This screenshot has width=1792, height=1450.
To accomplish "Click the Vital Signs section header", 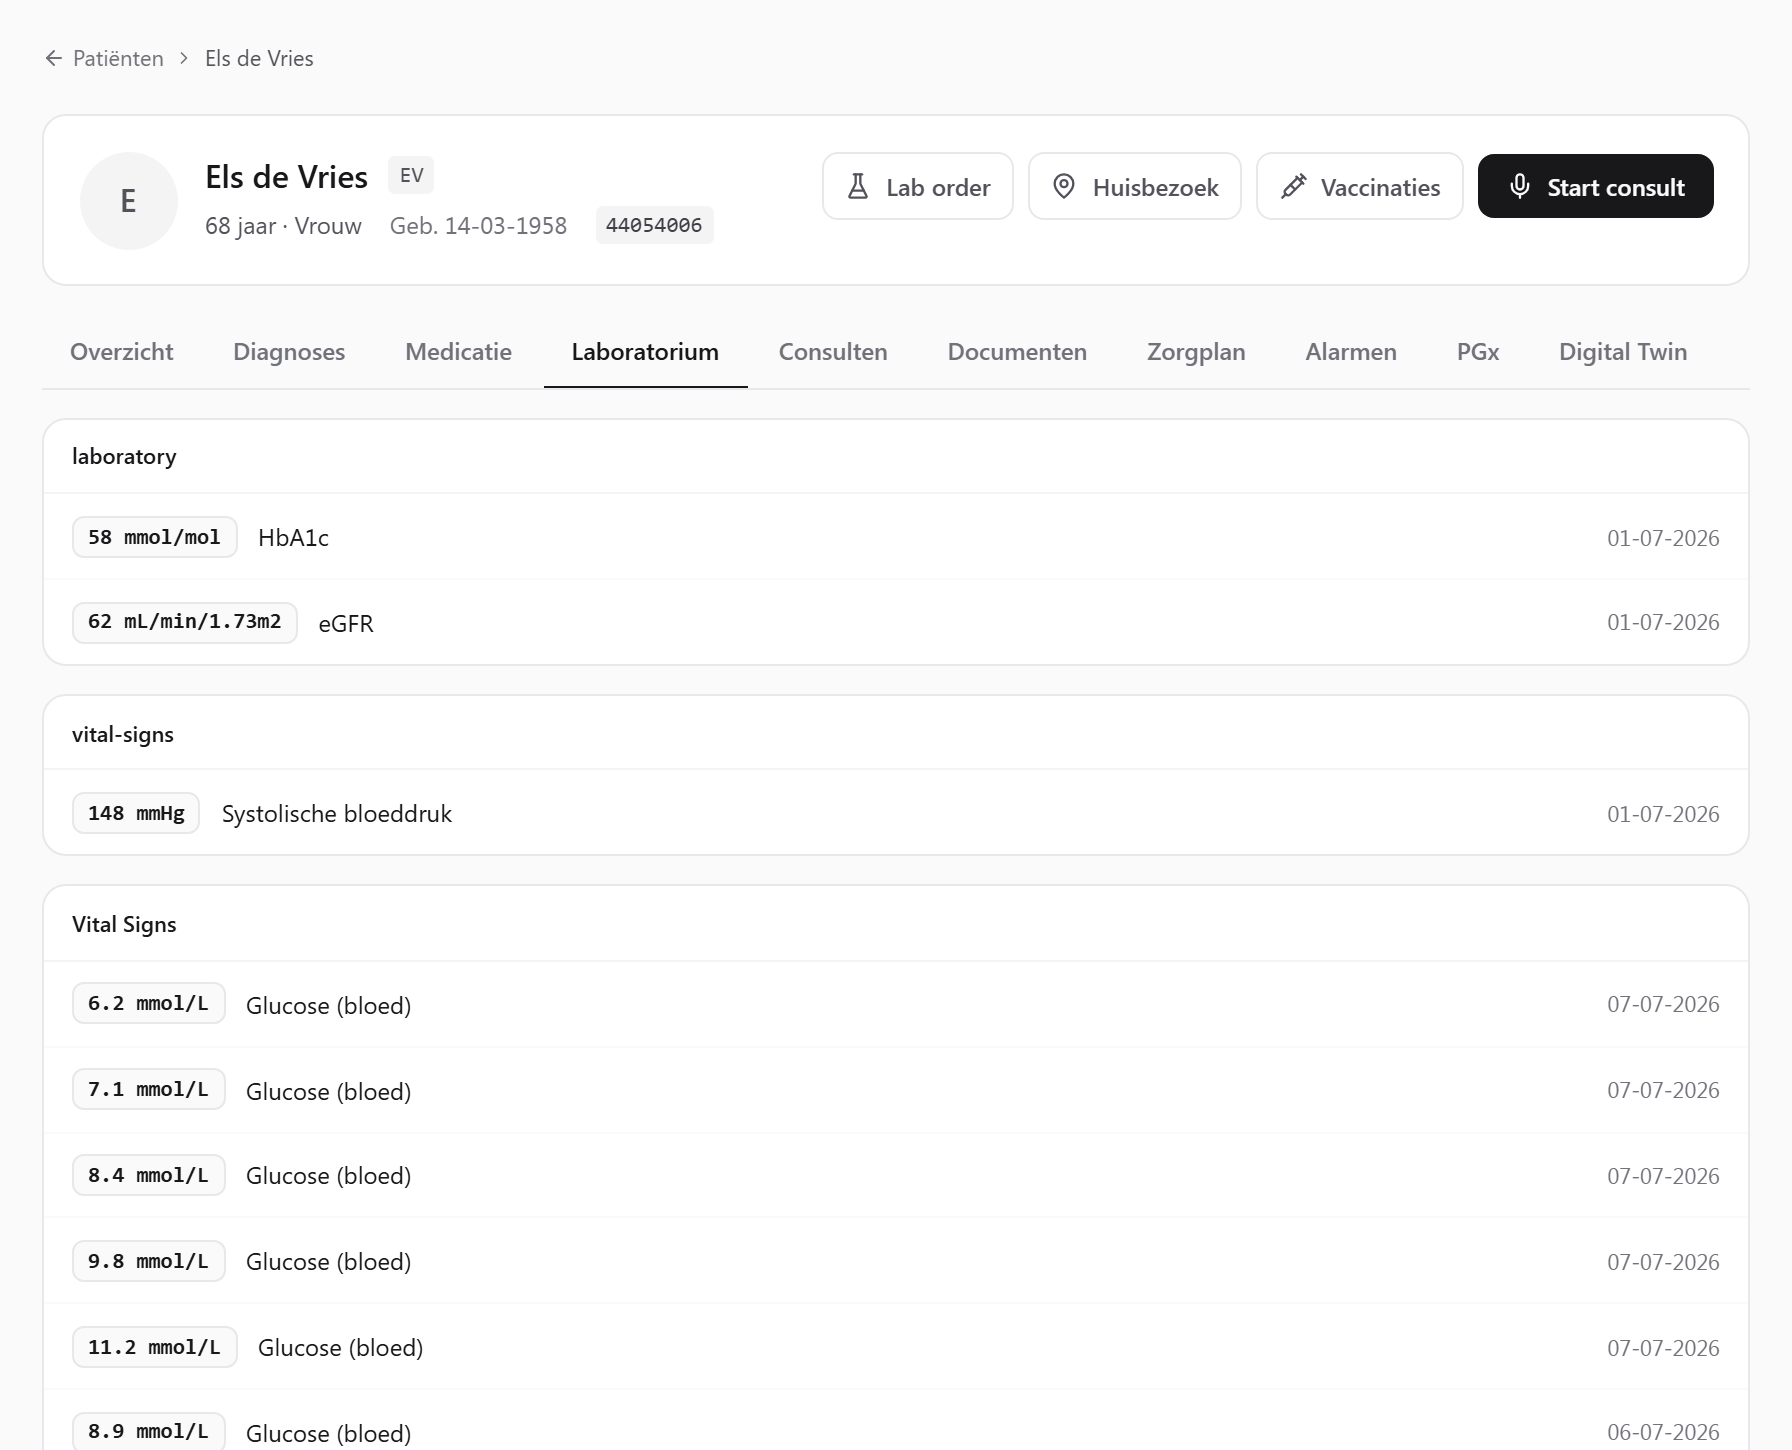I will 124,925.
